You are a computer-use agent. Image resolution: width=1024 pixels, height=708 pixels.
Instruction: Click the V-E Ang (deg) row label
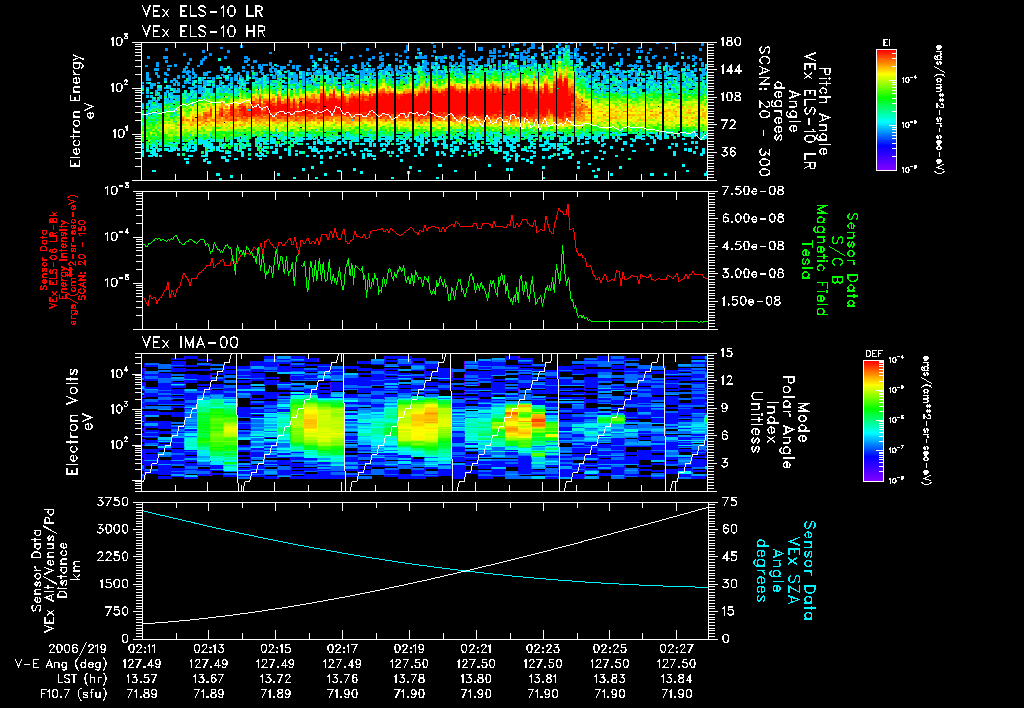pyautogui.click(x=61, y=664)
